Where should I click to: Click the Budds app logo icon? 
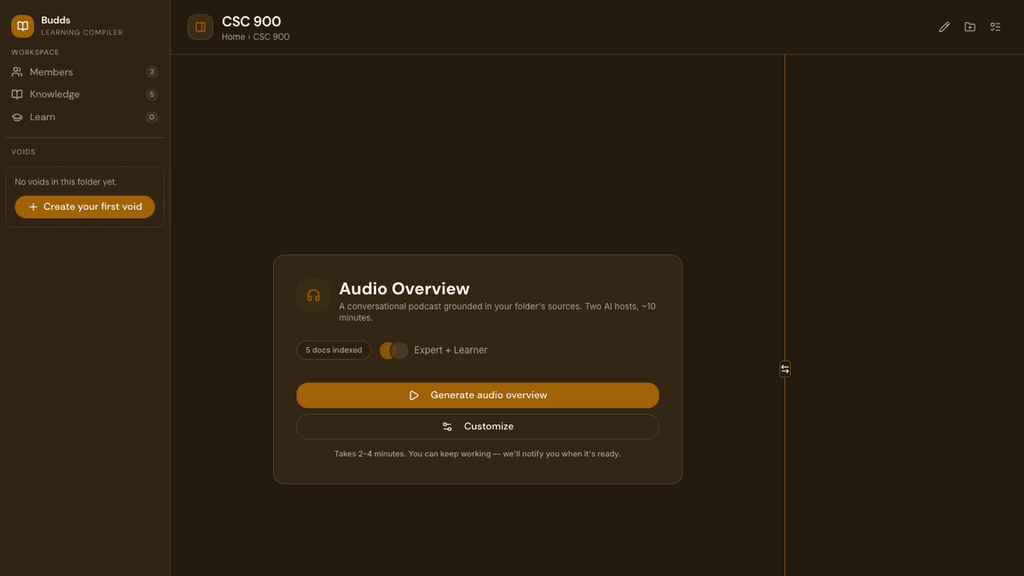coord(22,26)
